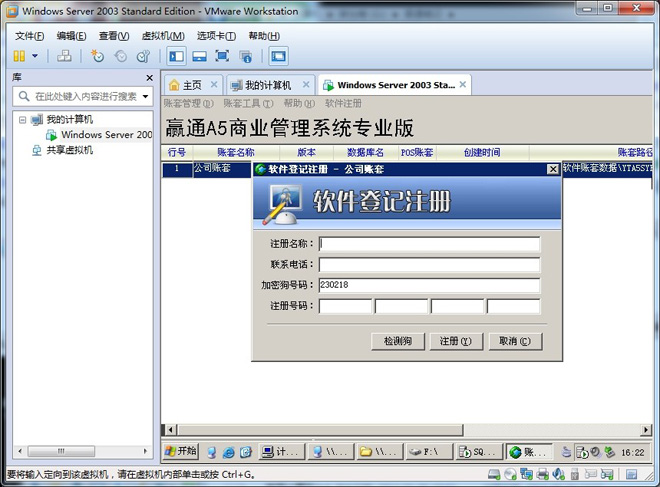Click the folder \\... taskbar button
Viewport: 660px width, 487px height.
380,452
